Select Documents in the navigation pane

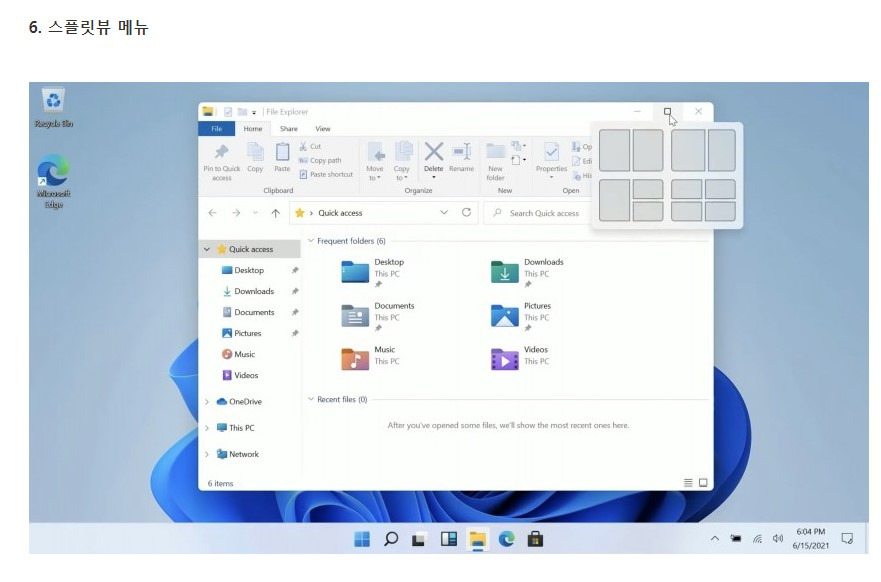coord(254,312)
